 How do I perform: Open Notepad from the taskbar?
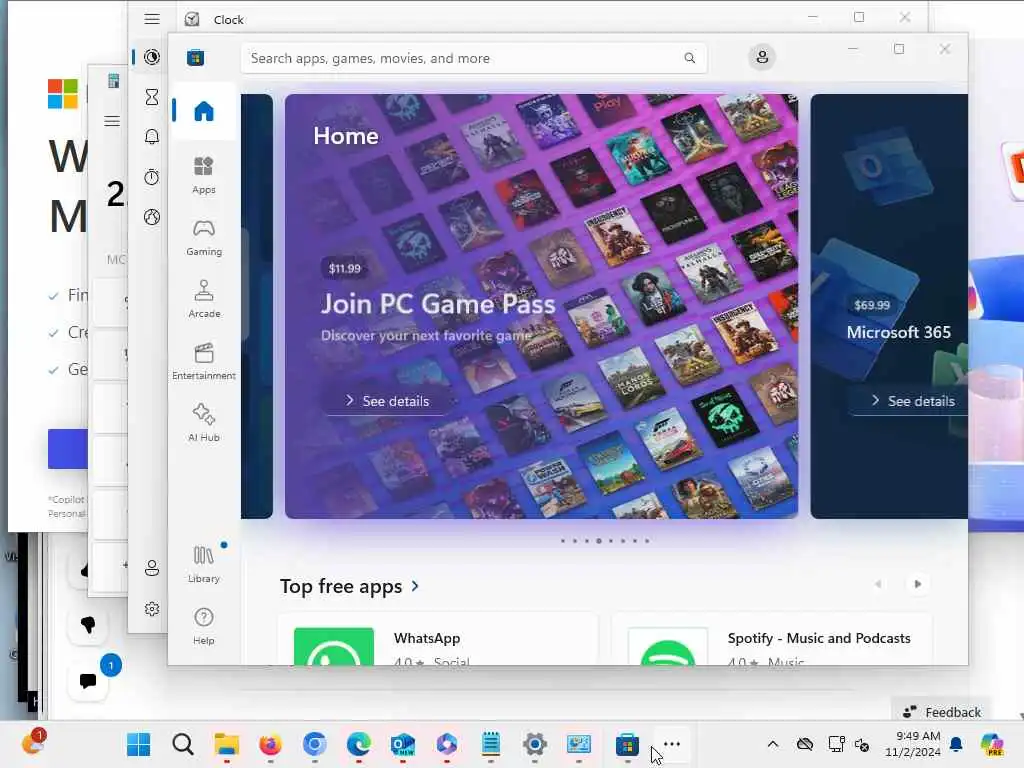[x=490, y=744]
